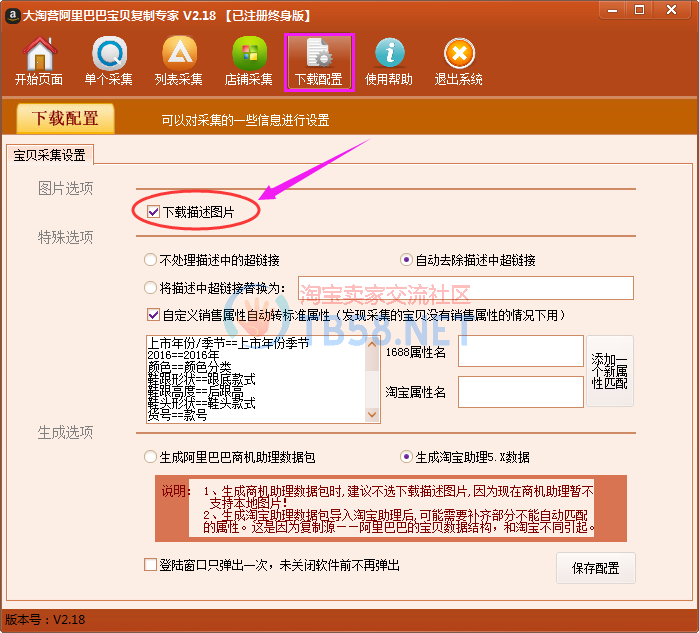Switch to the 宝贝采集设置 tab

click(x=48, y=155)
